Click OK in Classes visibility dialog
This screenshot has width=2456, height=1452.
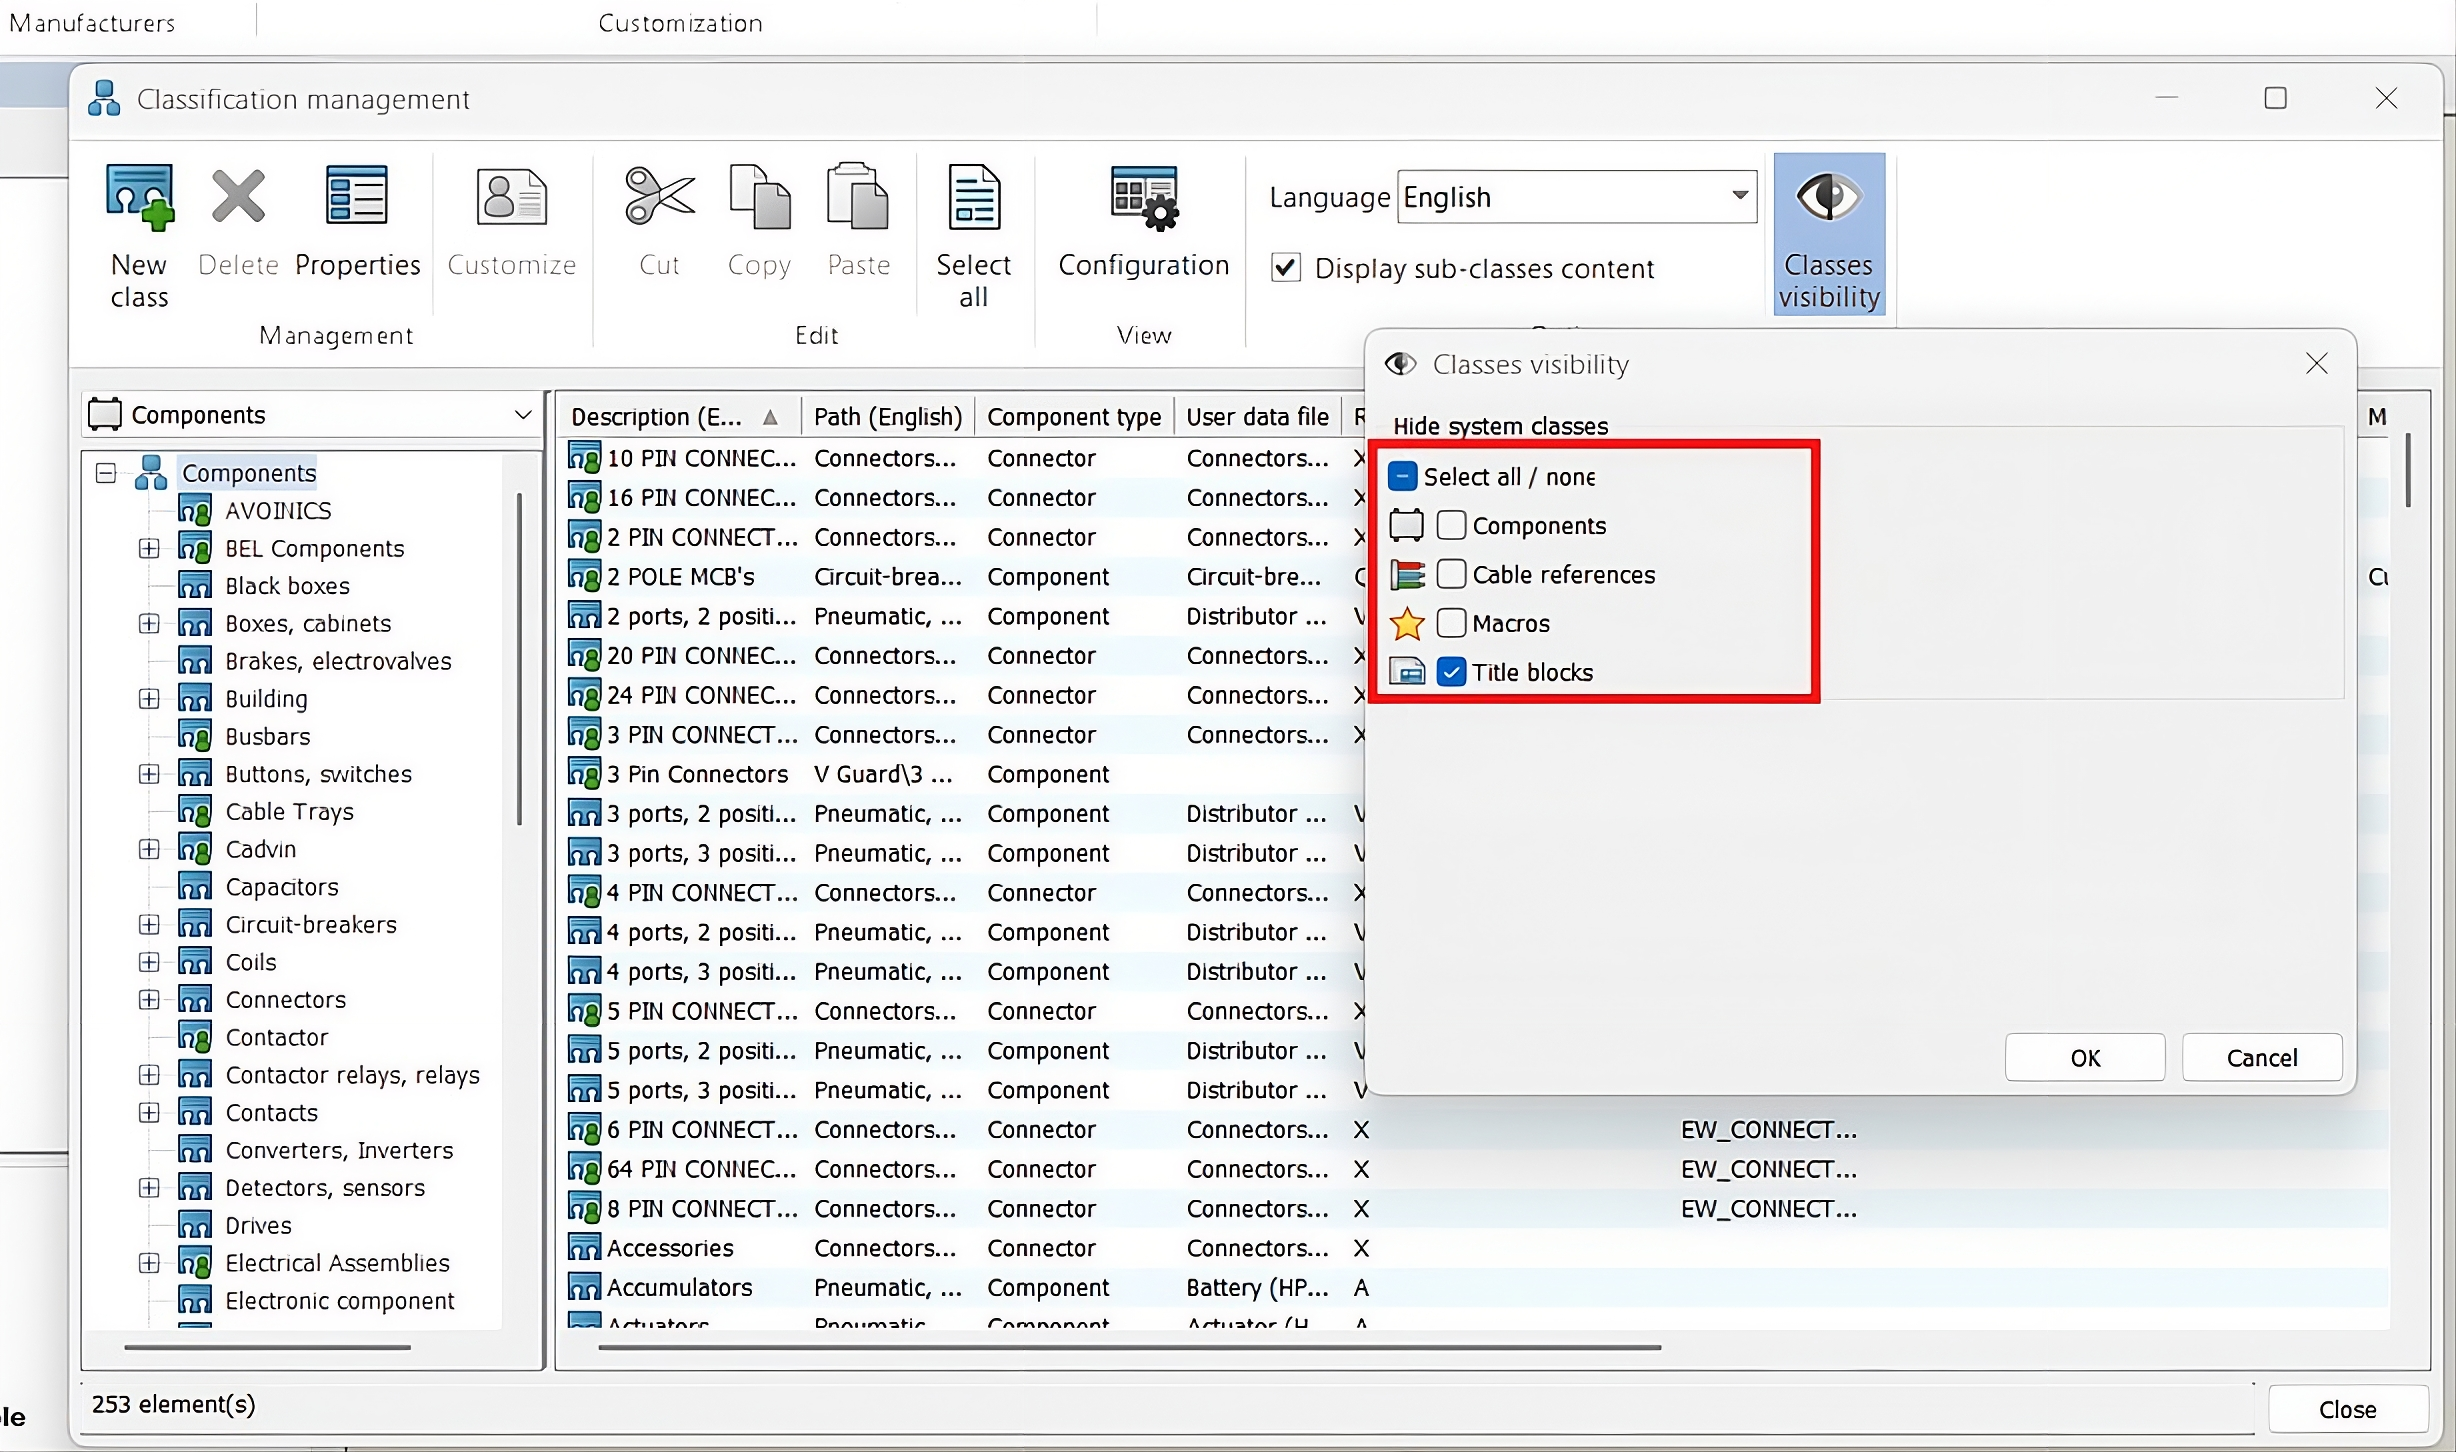(2085, 1057)
